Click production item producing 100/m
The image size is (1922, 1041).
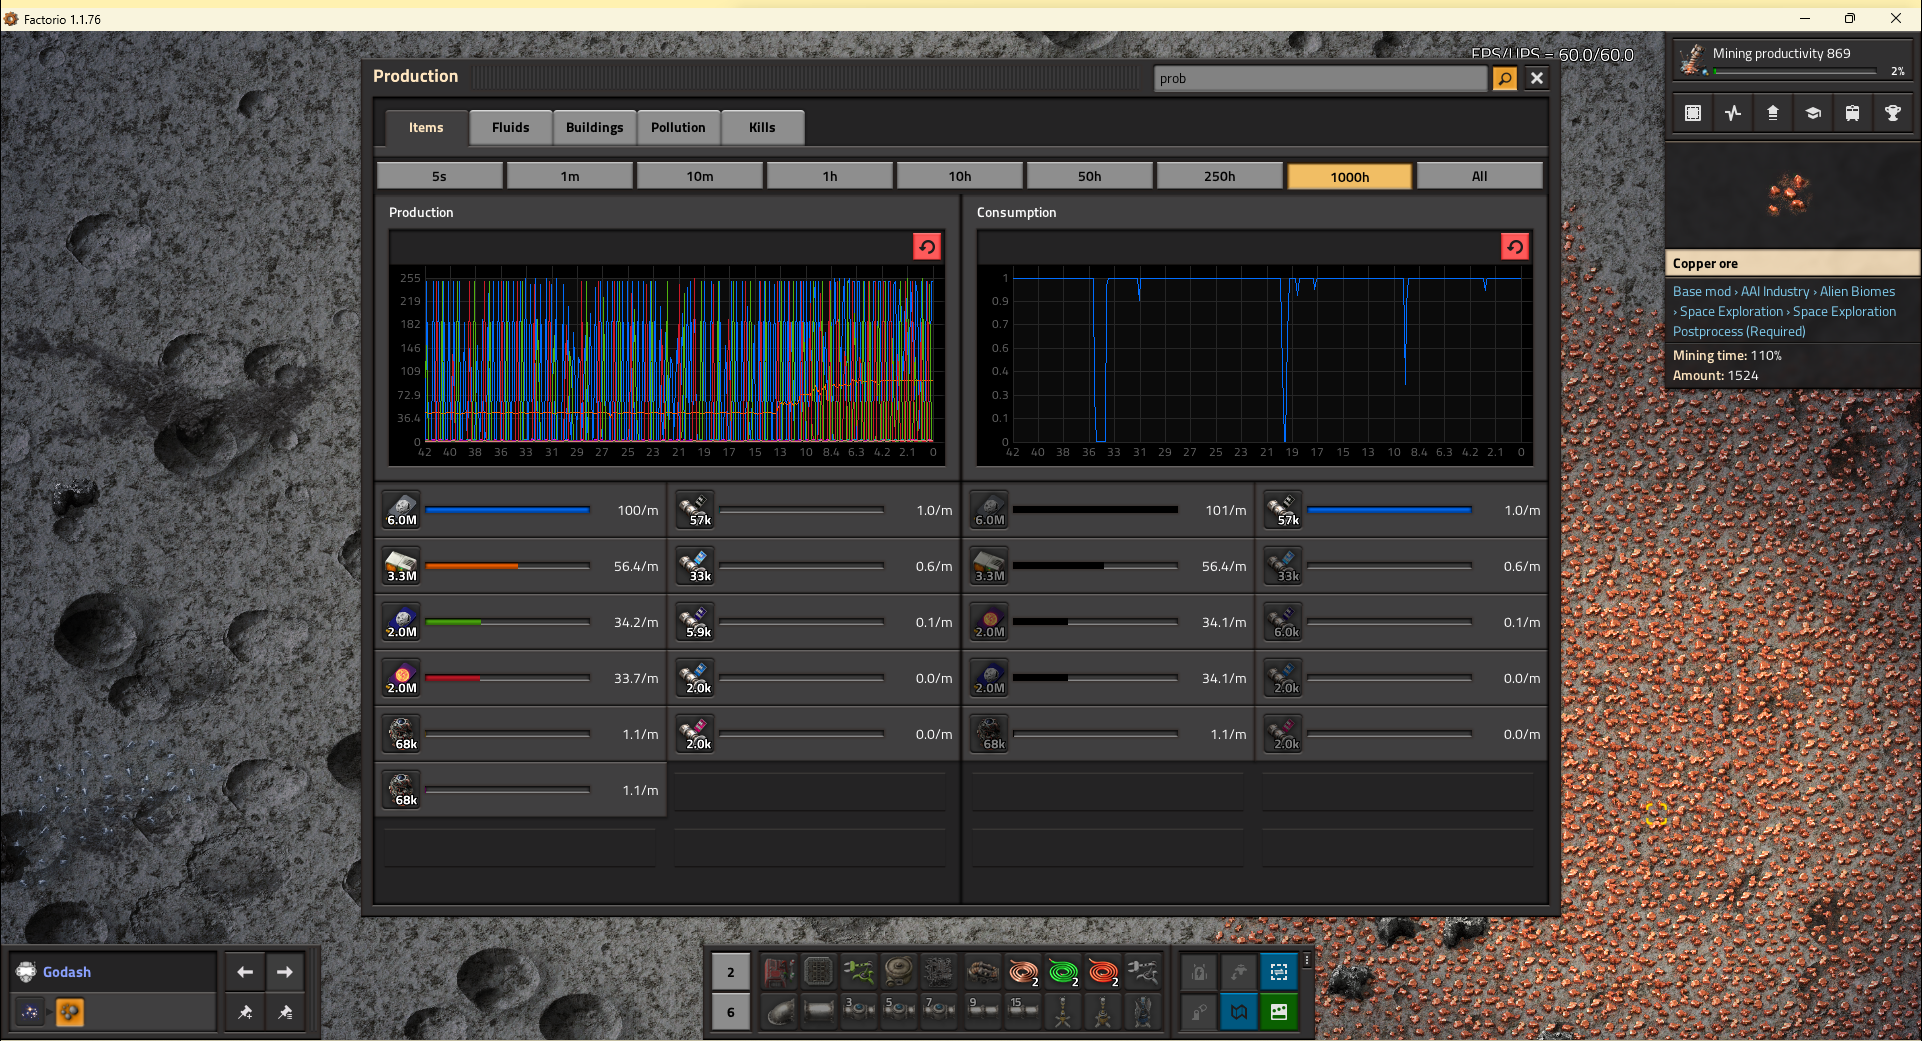(x=402, y=510)
